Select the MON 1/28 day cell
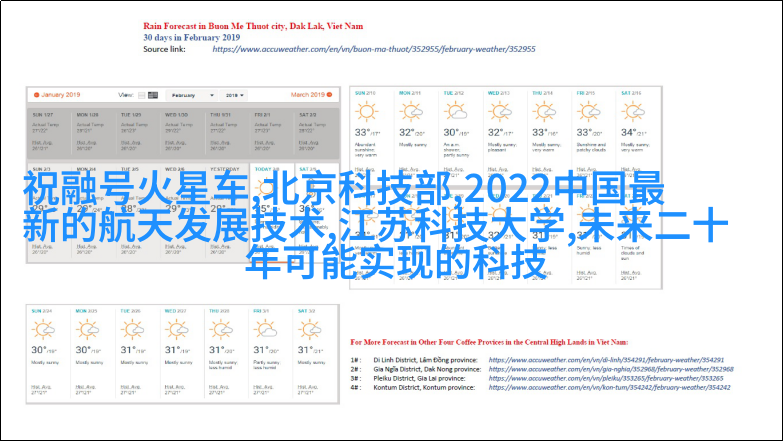 pos(93,133)
